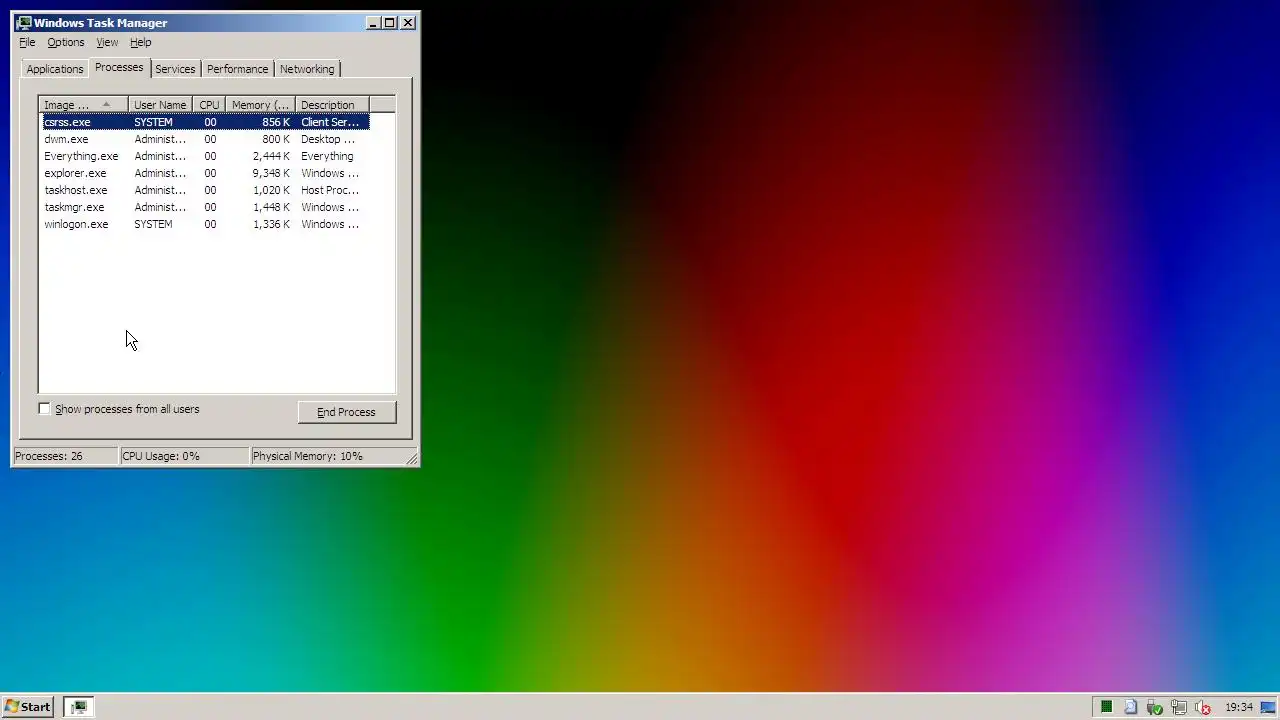Open the Help menu

point(140,42)
